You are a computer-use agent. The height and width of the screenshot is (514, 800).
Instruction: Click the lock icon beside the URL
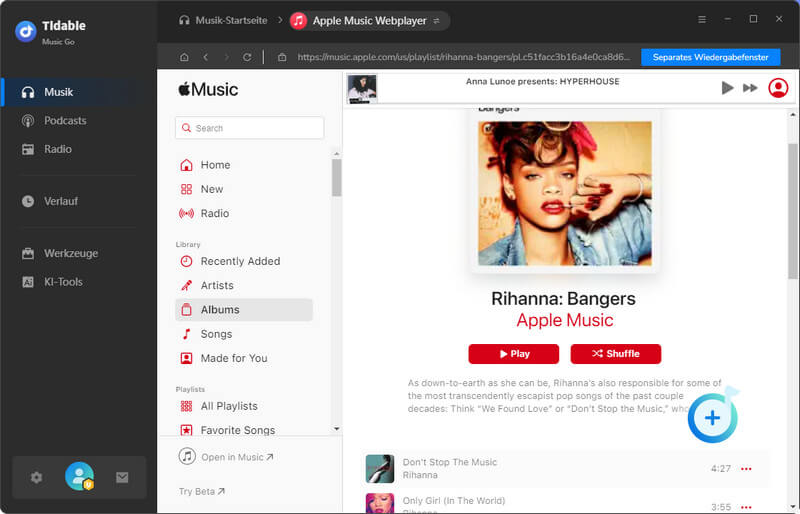282,57
